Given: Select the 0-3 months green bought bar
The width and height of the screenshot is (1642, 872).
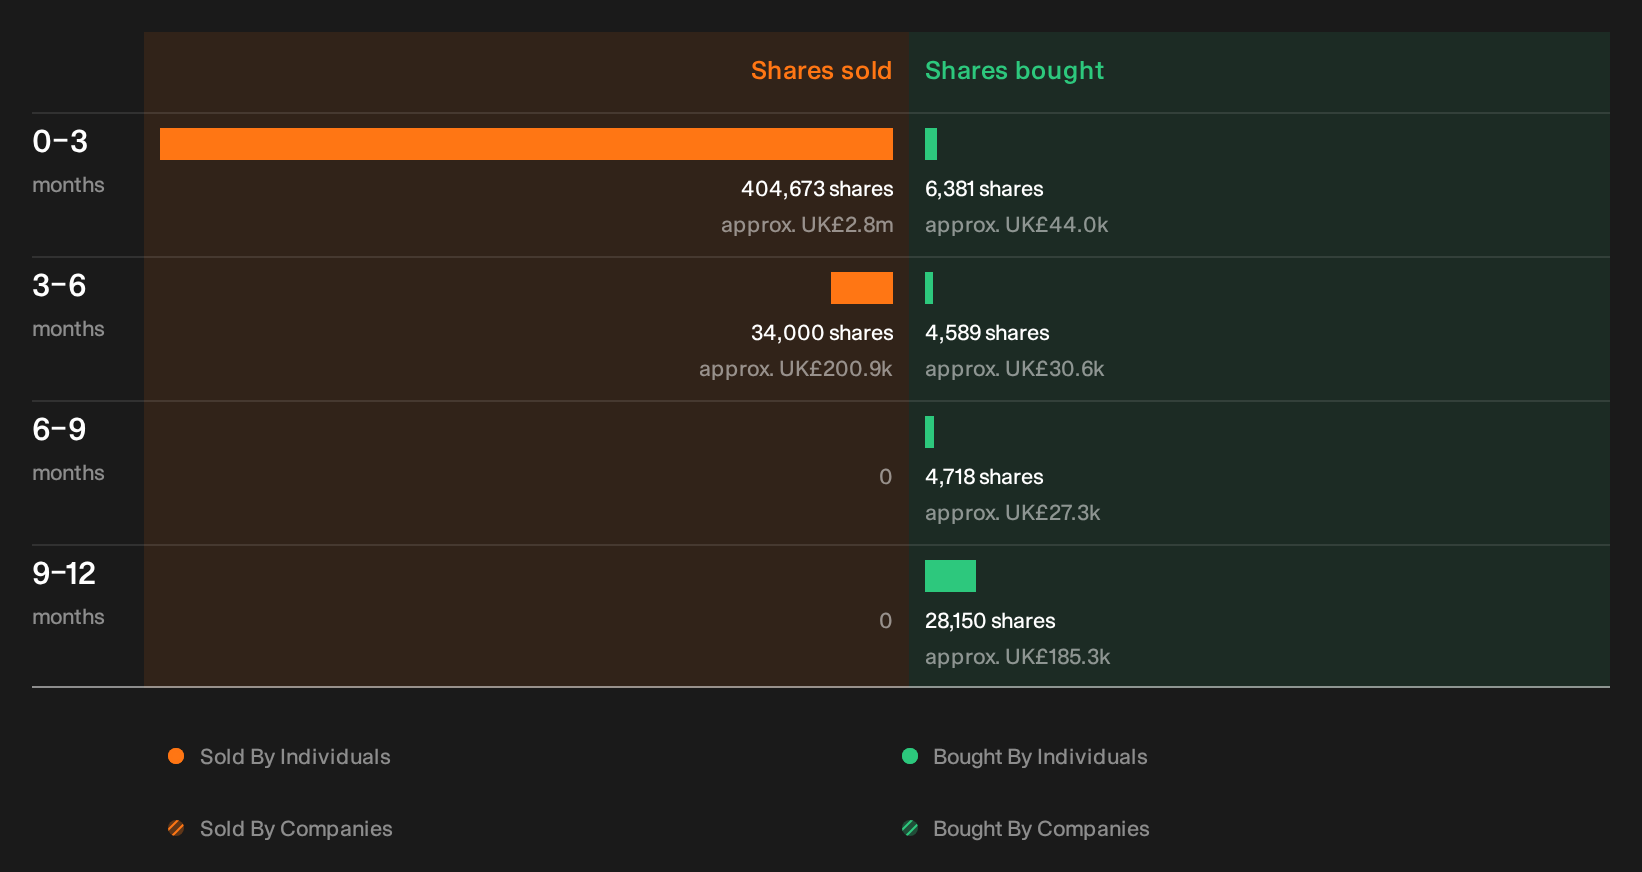Looking at the screenshot, I should 931,144.
